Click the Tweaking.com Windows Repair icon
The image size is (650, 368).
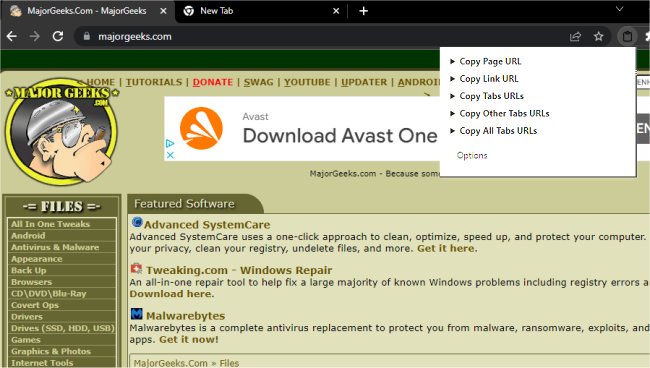point(136,269)
